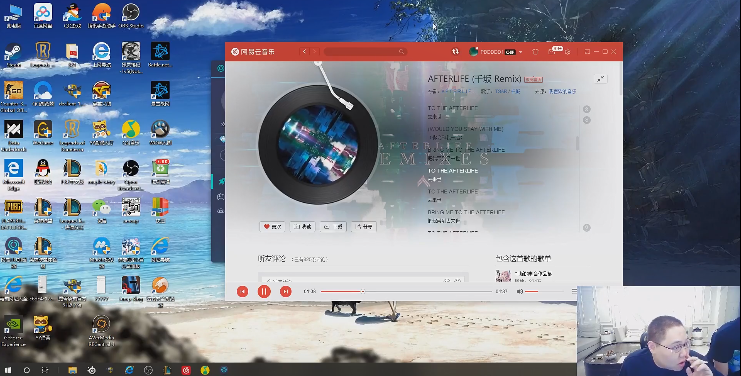Viewport: 741px width, 376px height.
Task: Mute audio using the speaker icon
Action: (x=520, y=291)
